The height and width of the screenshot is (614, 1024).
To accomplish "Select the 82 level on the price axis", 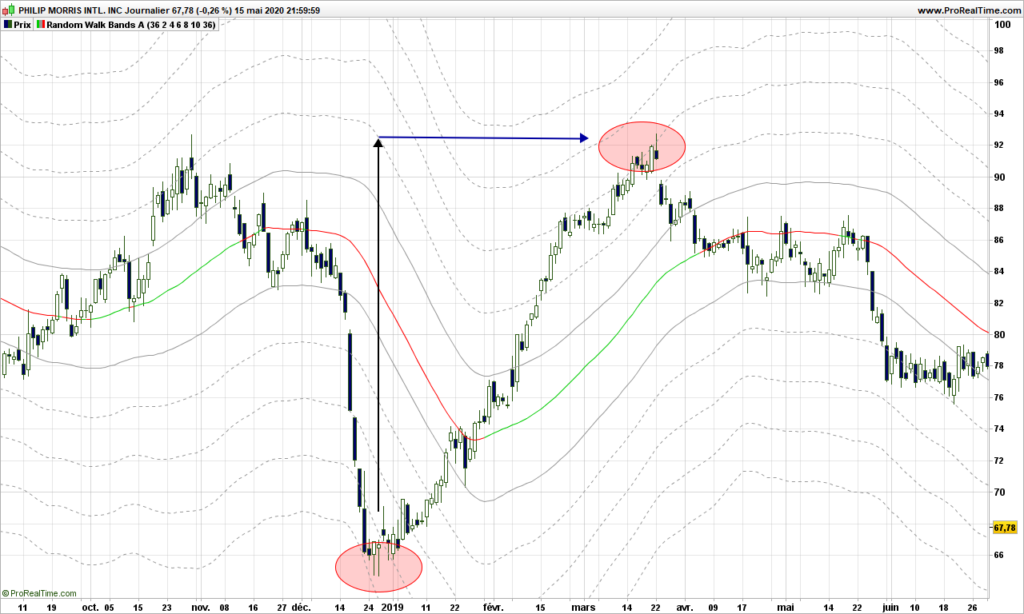I will click(x=999, y=303).
